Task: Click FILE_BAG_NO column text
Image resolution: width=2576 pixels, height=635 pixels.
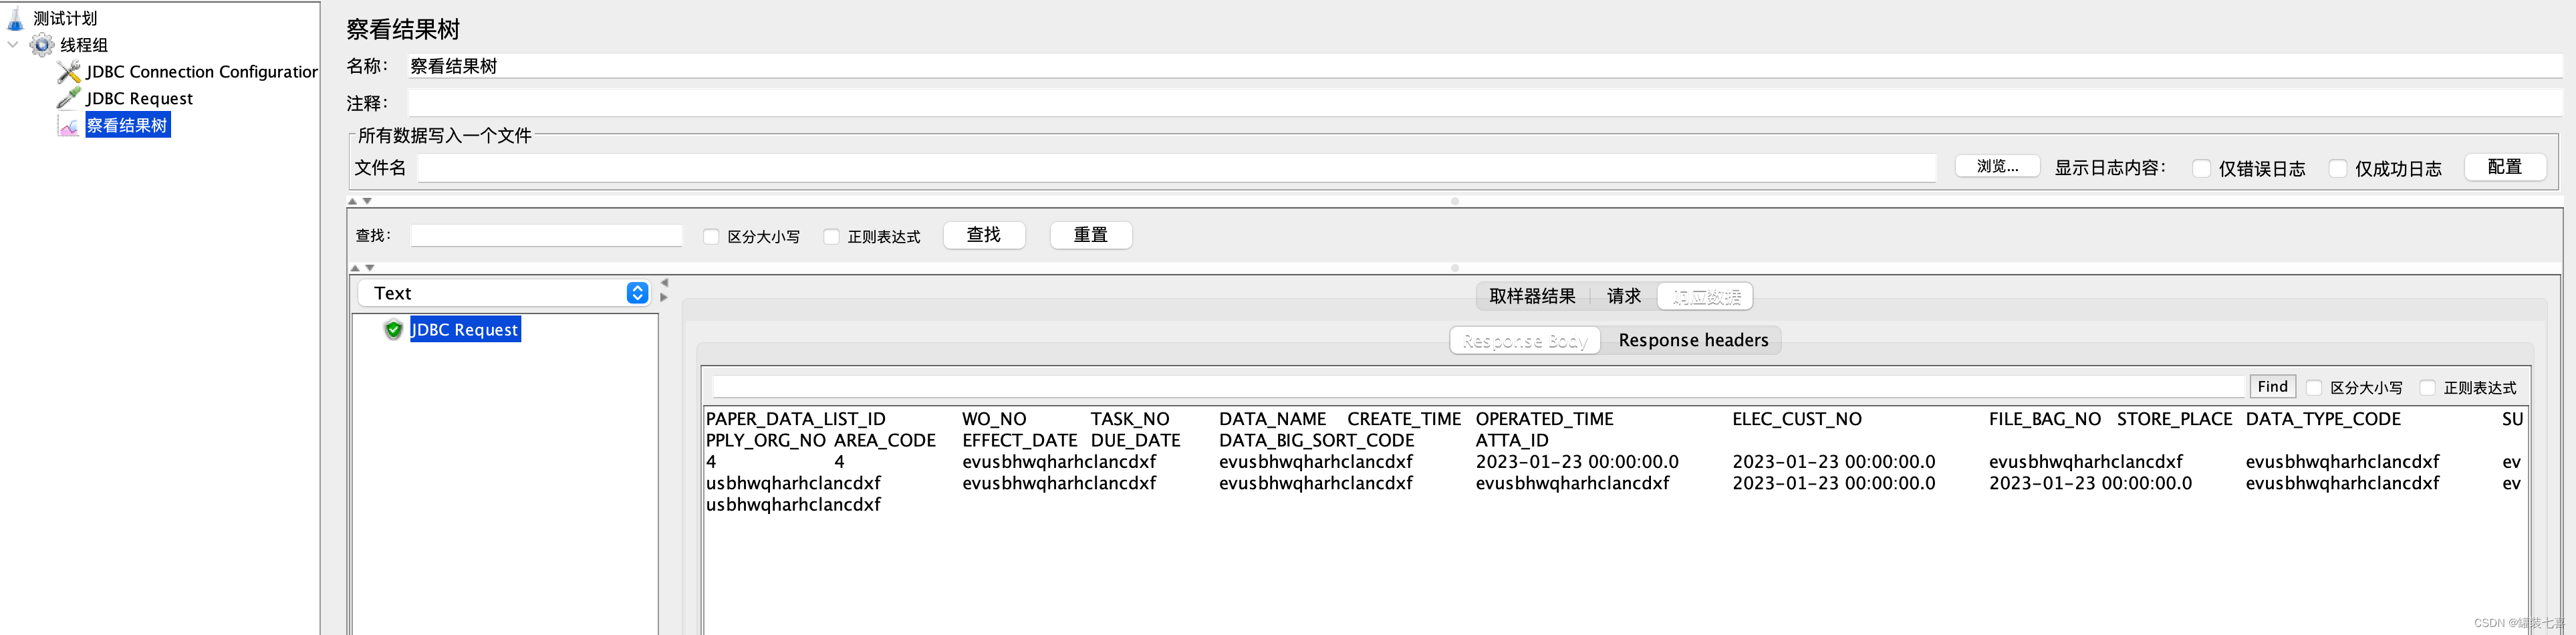Action: coord(2045,419)
